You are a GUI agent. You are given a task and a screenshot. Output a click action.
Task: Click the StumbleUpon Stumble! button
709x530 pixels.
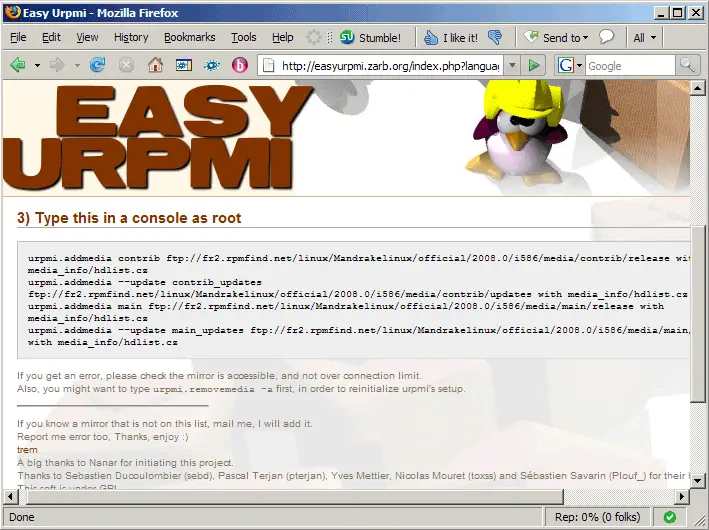(370, 38)
